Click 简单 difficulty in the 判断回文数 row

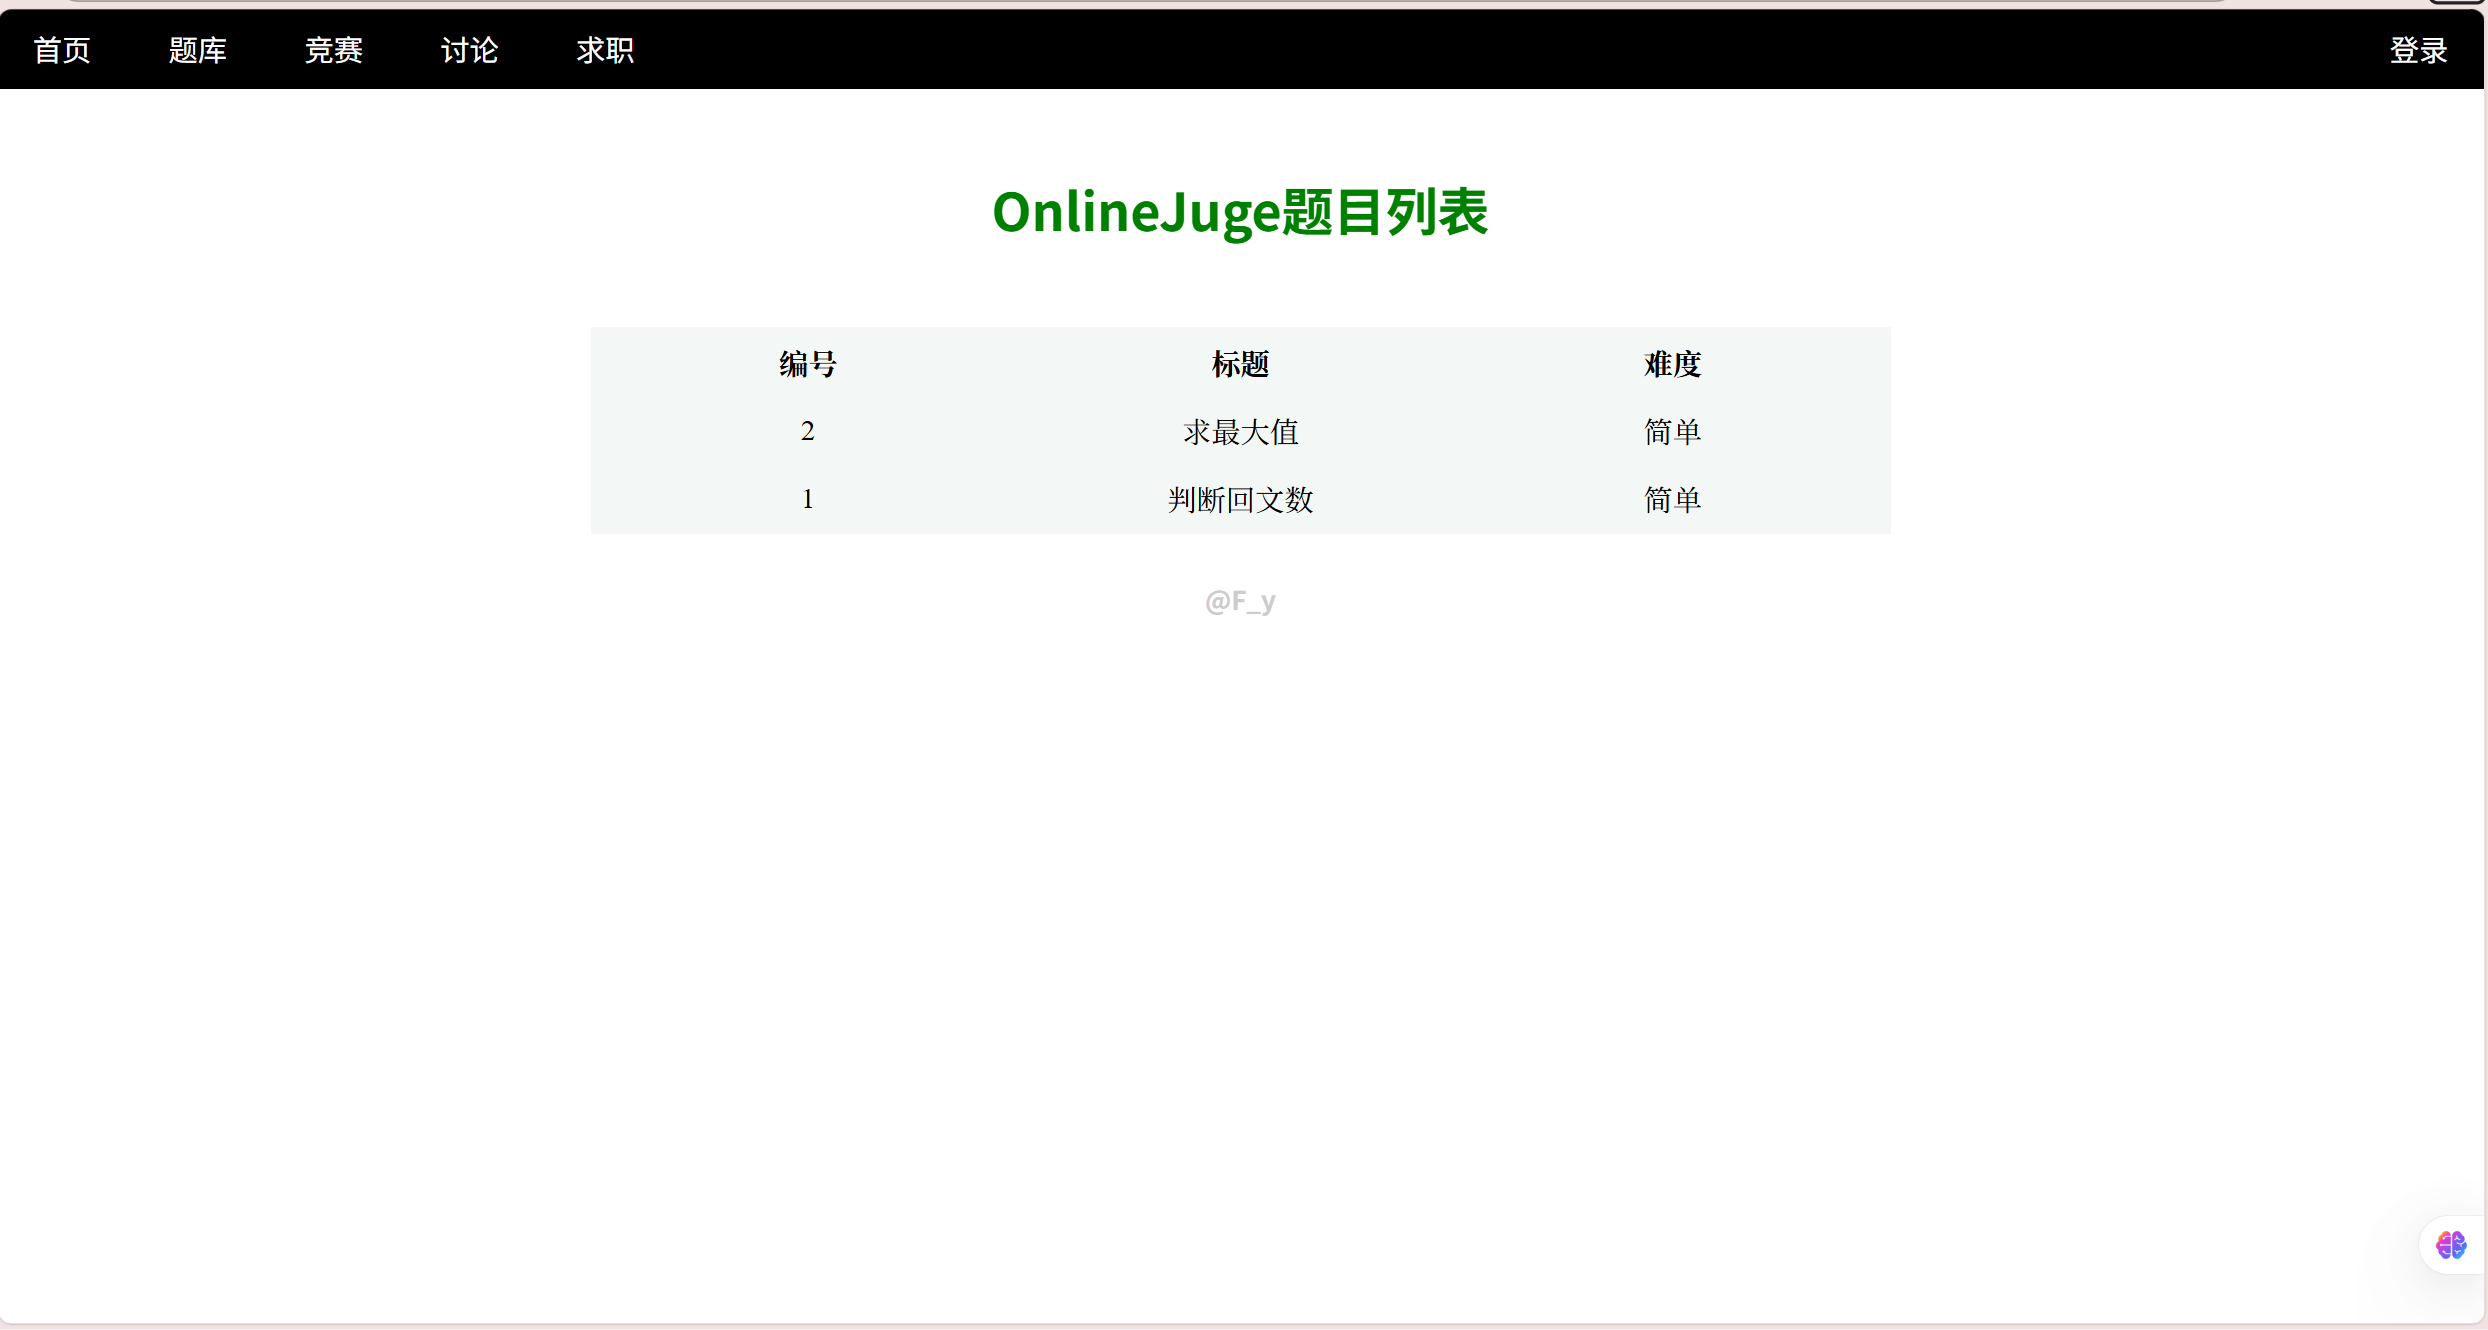coord(1672,500)
